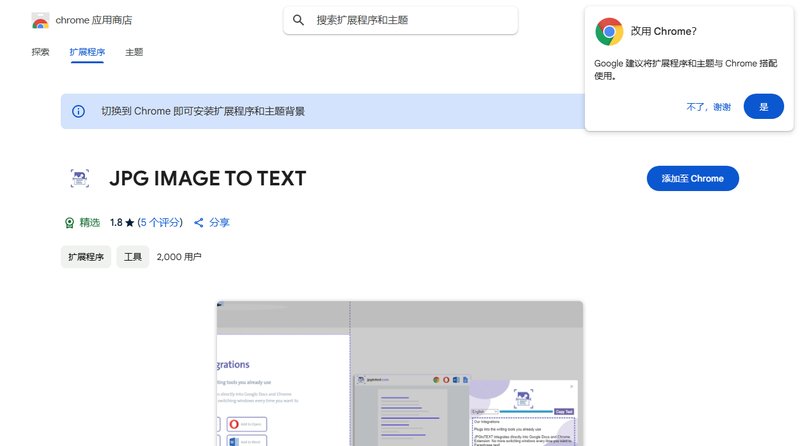The height and width of the screenshot is (446, 800).
Task: Click the 扩展程序 category chip
Action: tap(86, 257)
